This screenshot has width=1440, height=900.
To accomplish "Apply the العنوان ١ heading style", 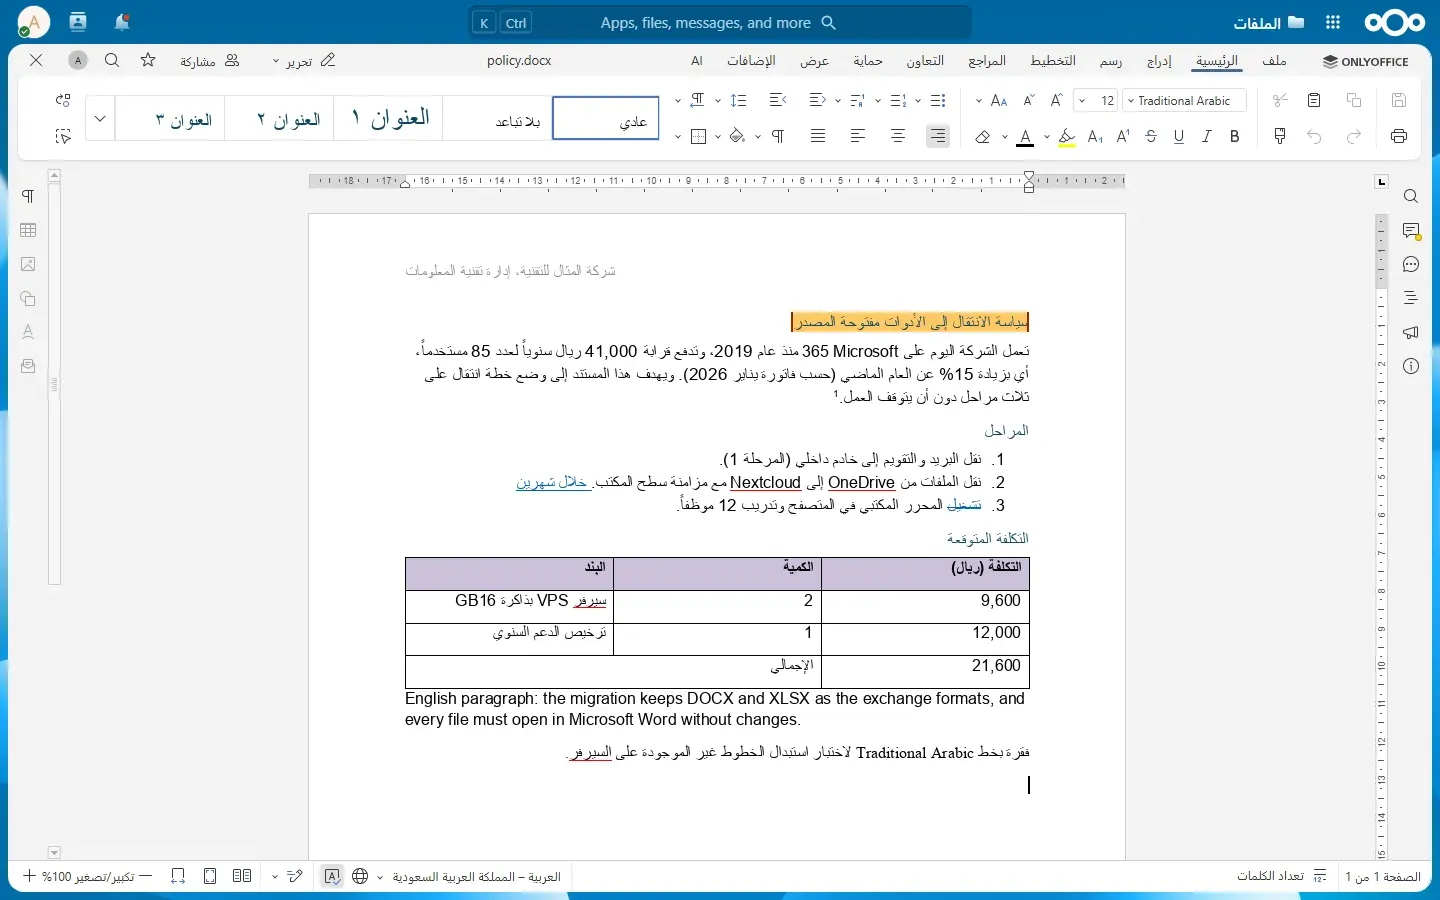I will click(x=389, y=118).
